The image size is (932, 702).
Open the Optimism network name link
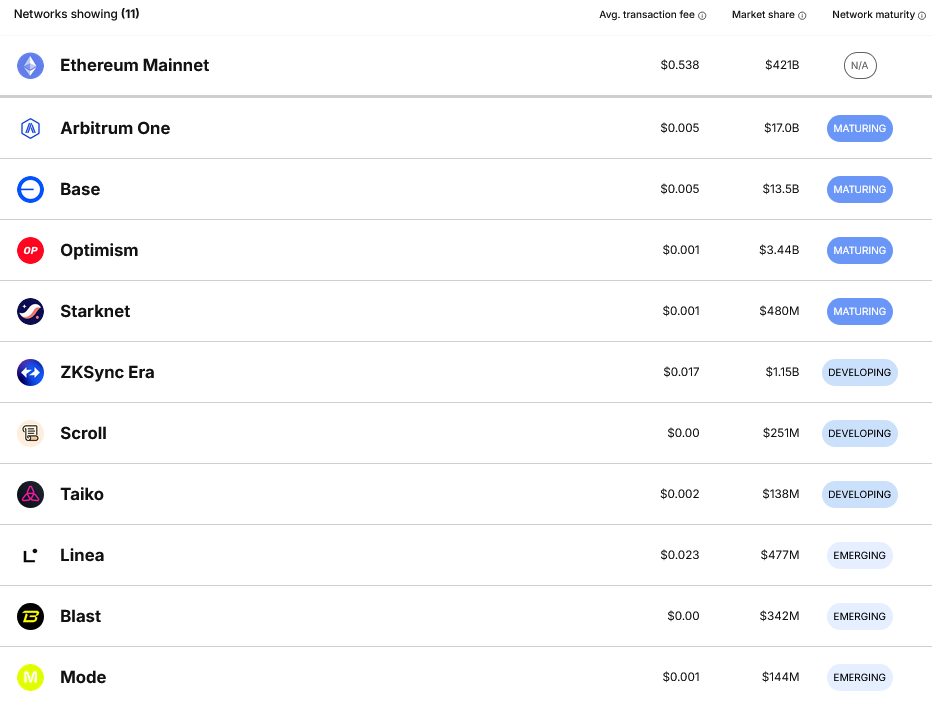tap(99, 250)
